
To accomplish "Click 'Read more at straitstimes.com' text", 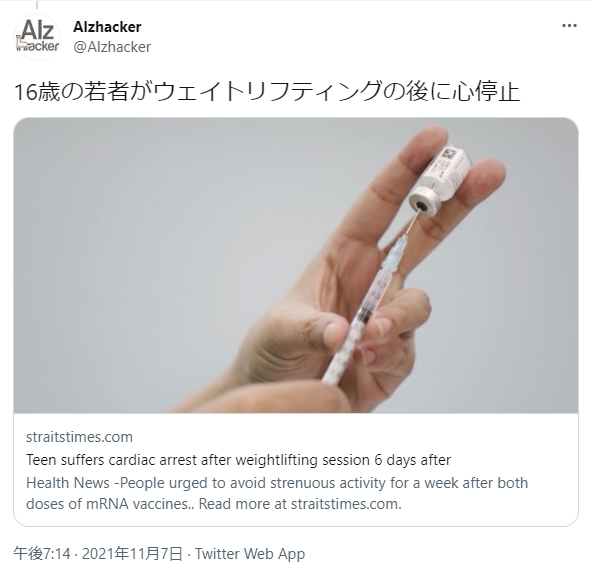I will [x=300, y=504].
